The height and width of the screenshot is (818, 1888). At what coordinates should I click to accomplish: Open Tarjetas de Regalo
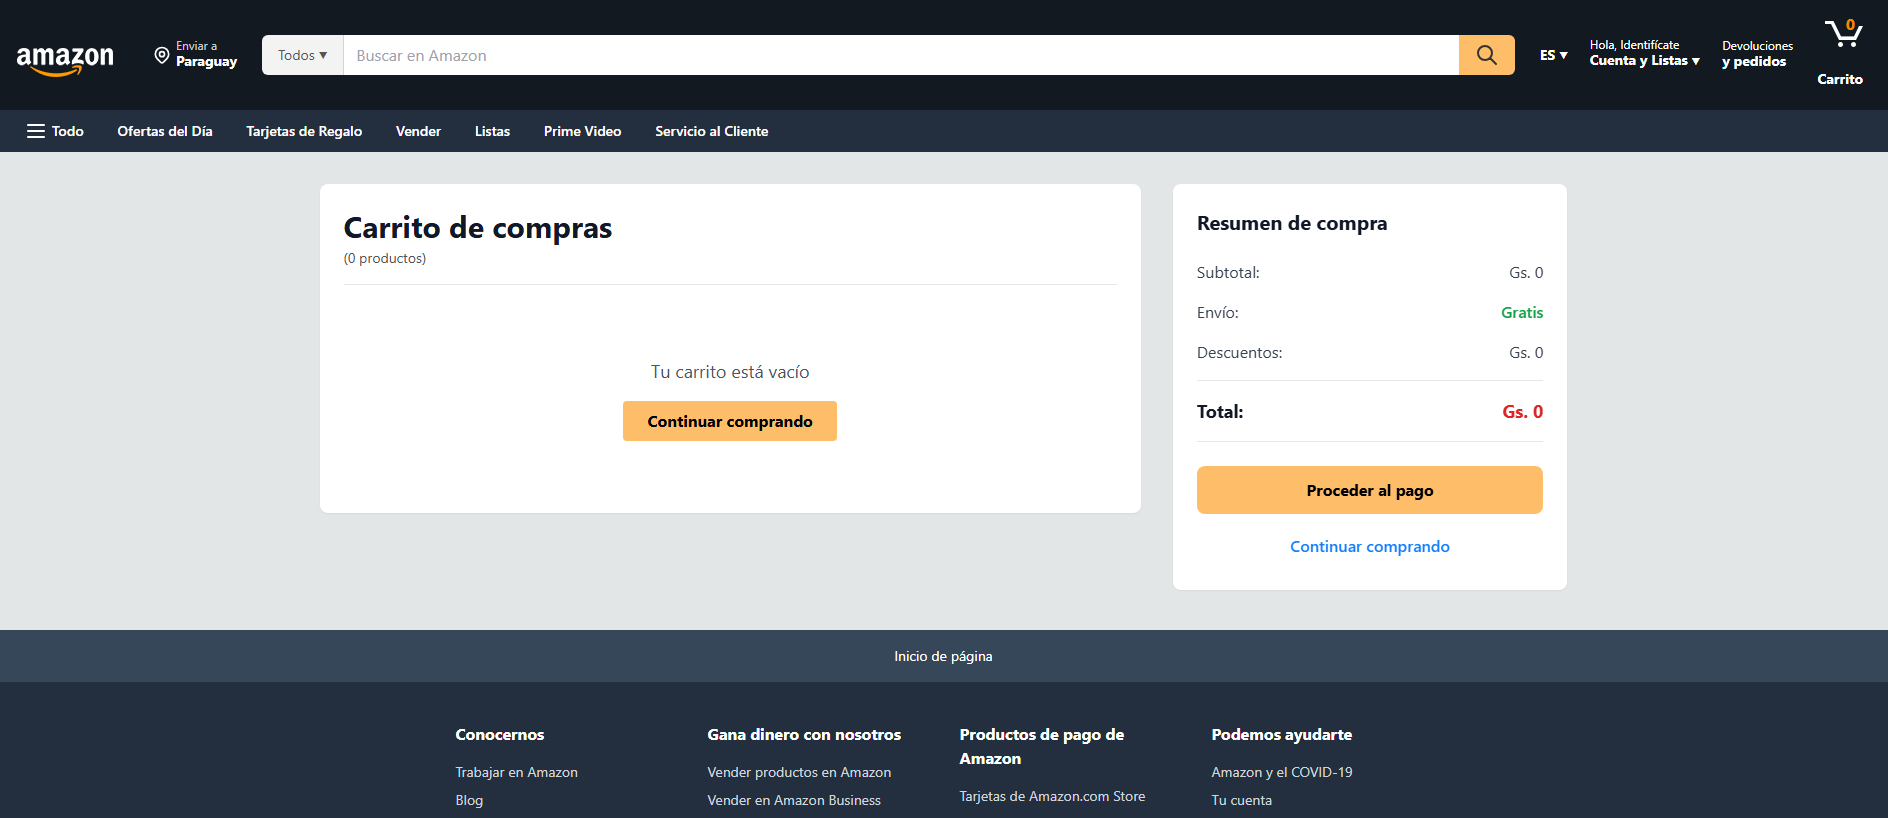(x=304, y=131)
